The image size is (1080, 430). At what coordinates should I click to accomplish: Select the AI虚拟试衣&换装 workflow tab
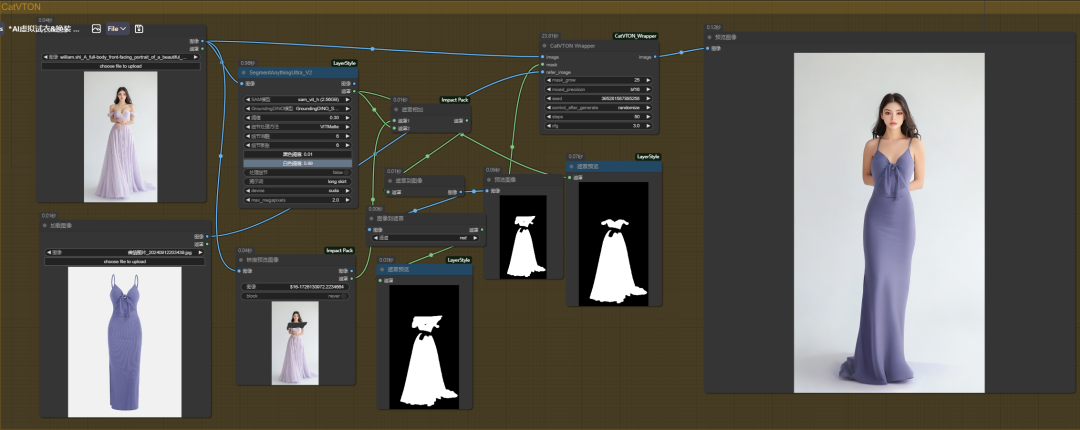click(x=44, y=29)
